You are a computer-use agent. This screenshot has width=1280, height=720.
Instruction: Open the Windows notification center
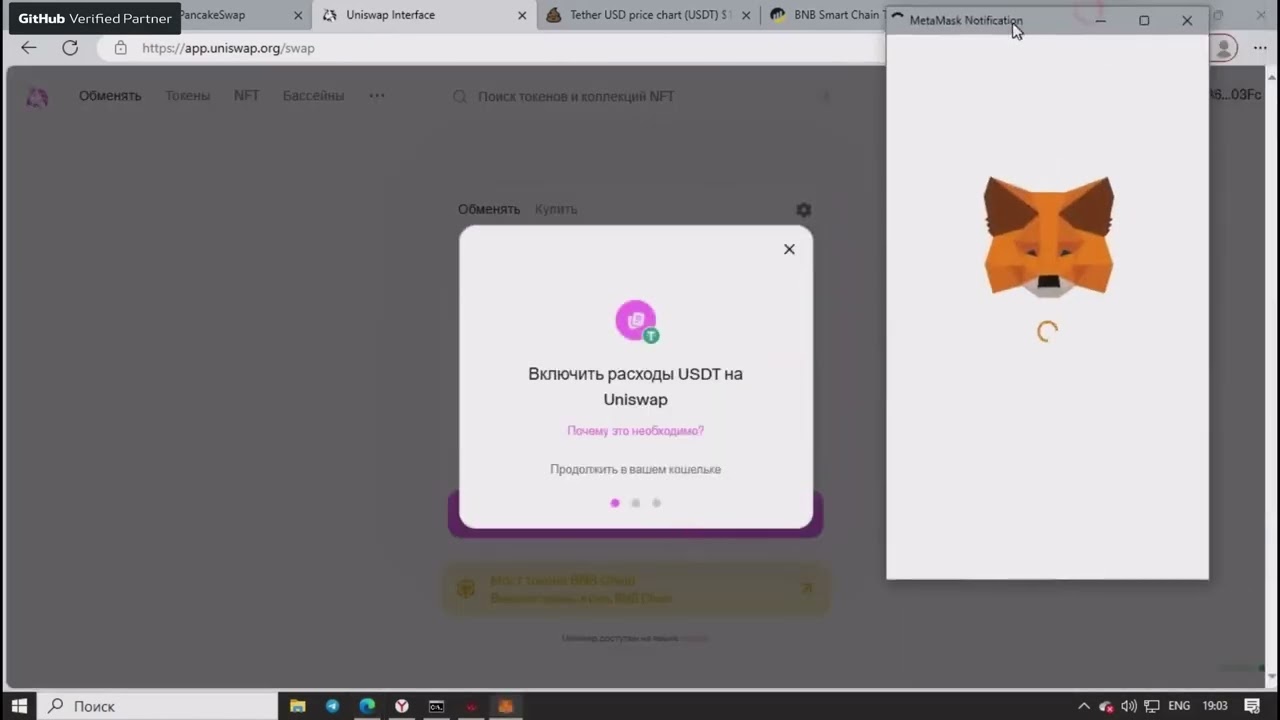[x=1252, y=706]
